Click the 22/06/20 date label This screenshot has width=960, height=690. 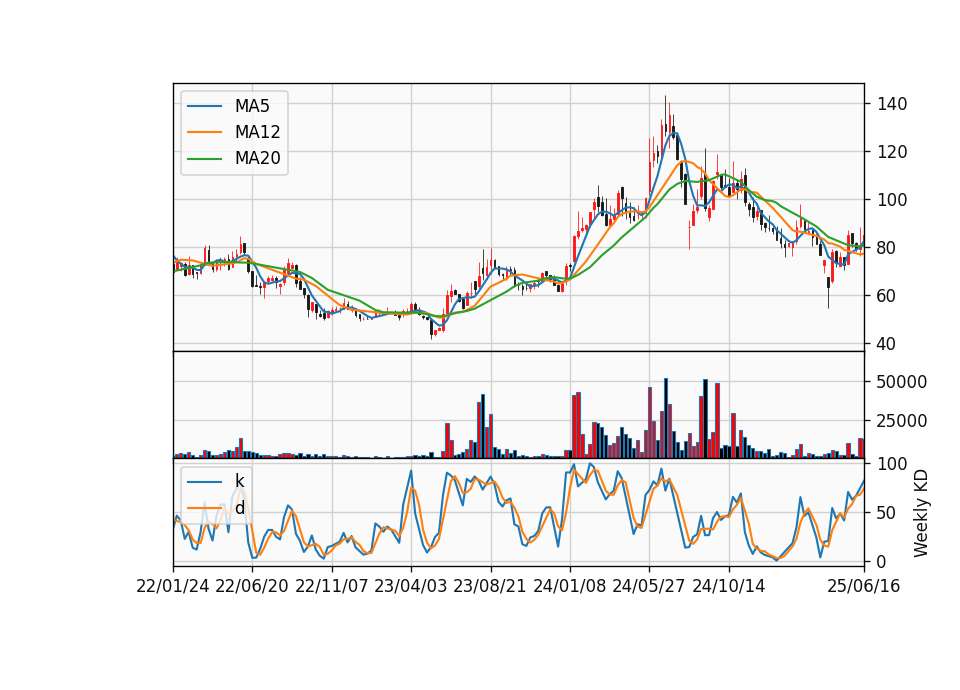(x=252, y=587)
